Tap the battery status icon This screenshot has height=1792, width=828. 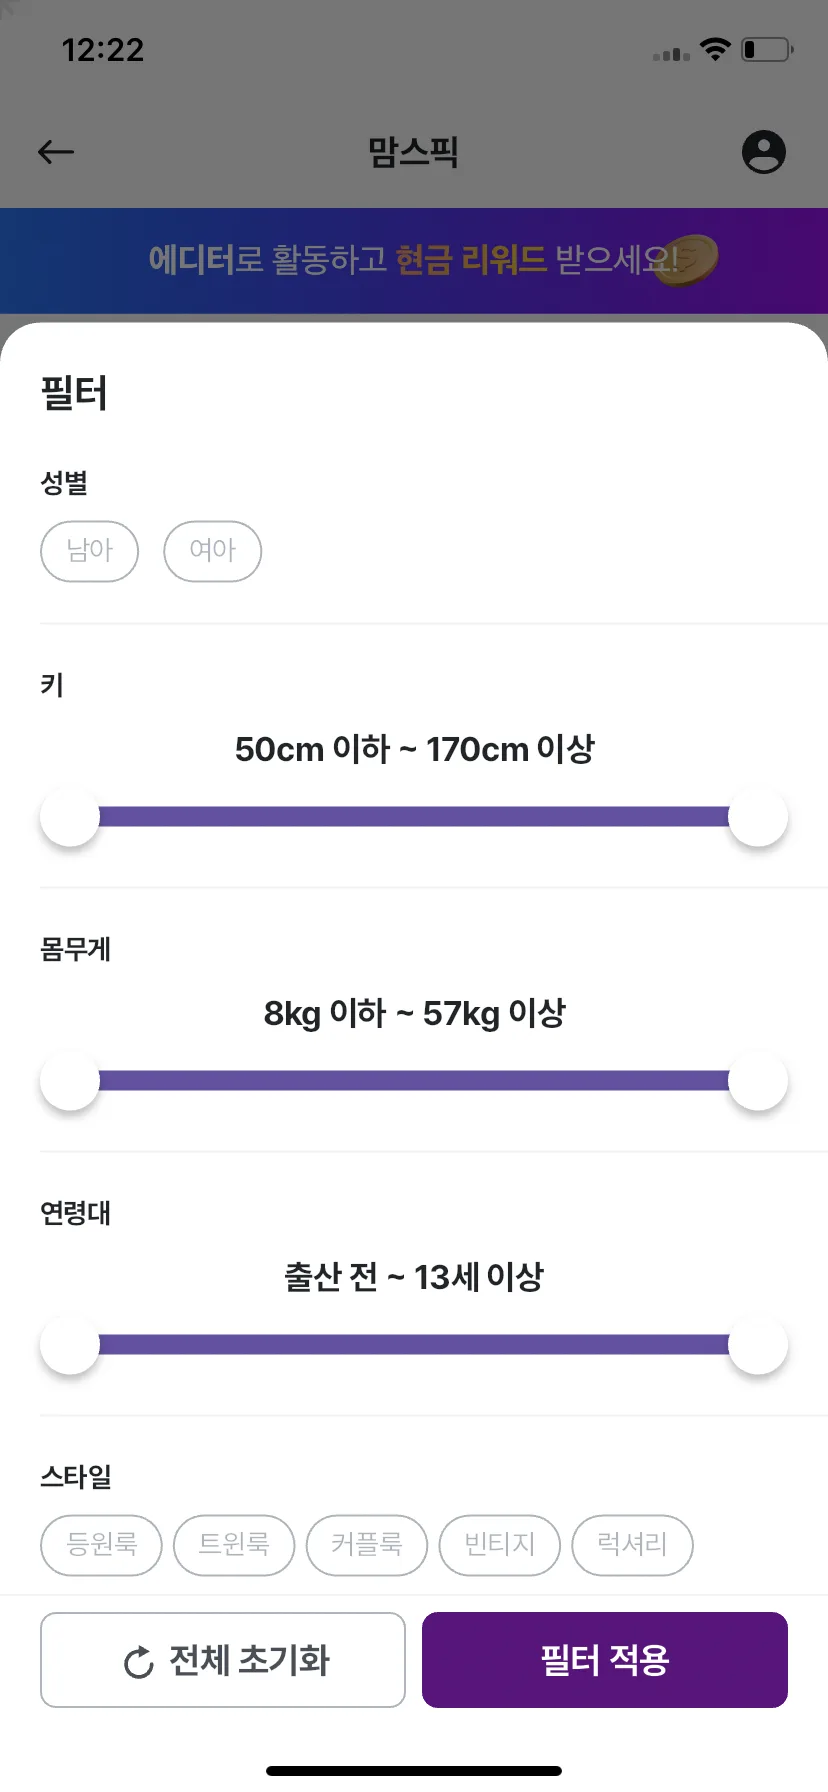(767, 49)
